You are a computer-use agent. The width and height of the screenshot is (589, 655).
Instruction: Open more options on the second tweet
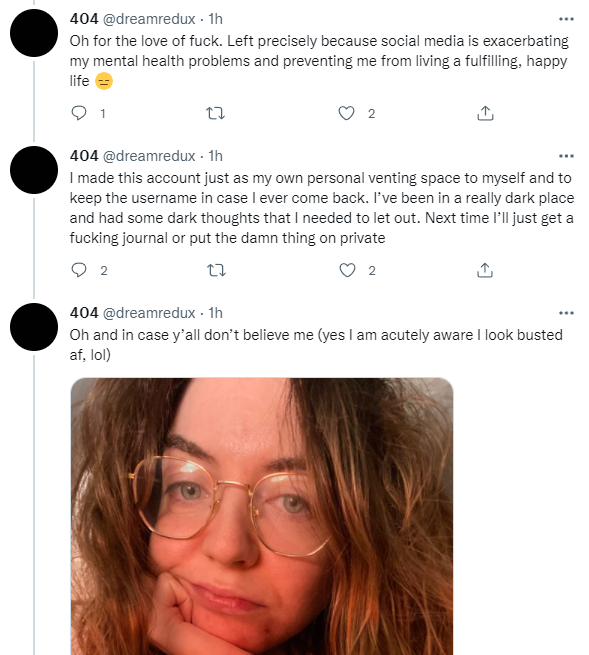click(566, 156)
